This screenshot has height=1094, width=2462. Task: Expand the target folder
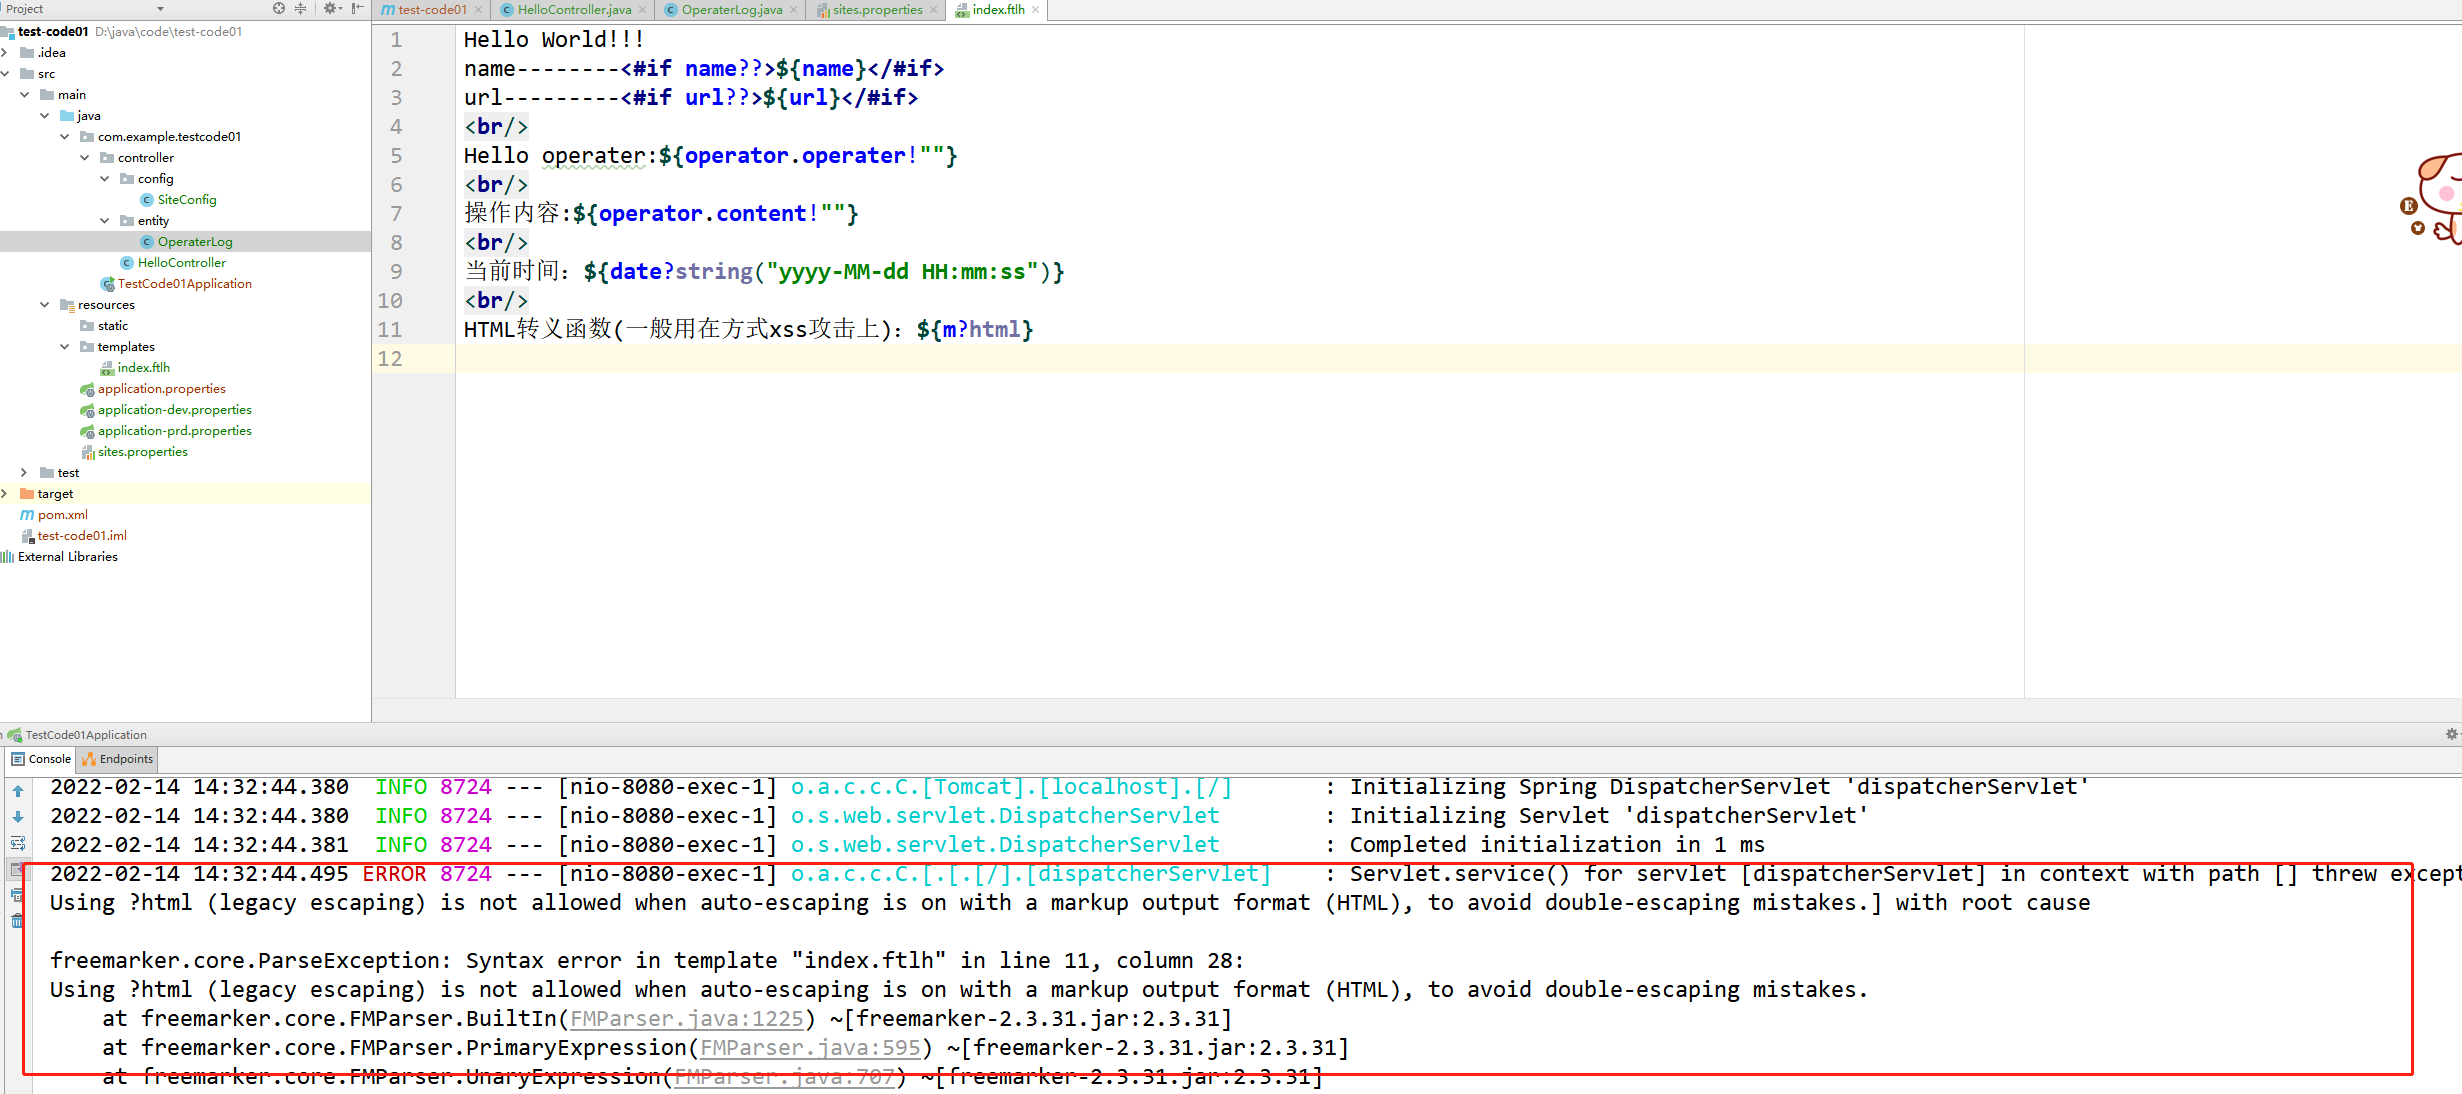click(x=6, y=494)
